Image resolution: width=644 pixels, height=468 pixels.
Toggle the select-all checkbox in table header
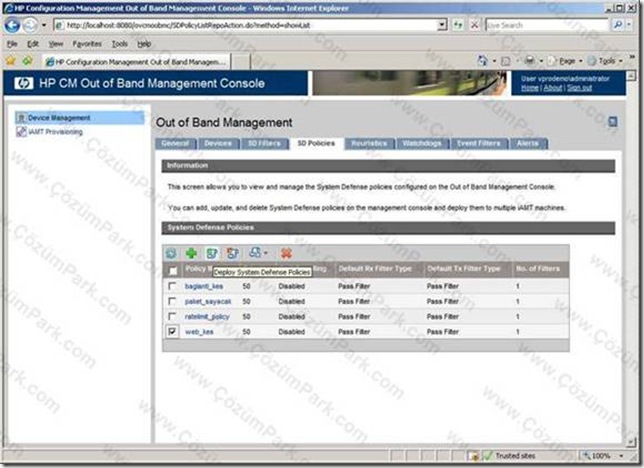coord(173,270)
